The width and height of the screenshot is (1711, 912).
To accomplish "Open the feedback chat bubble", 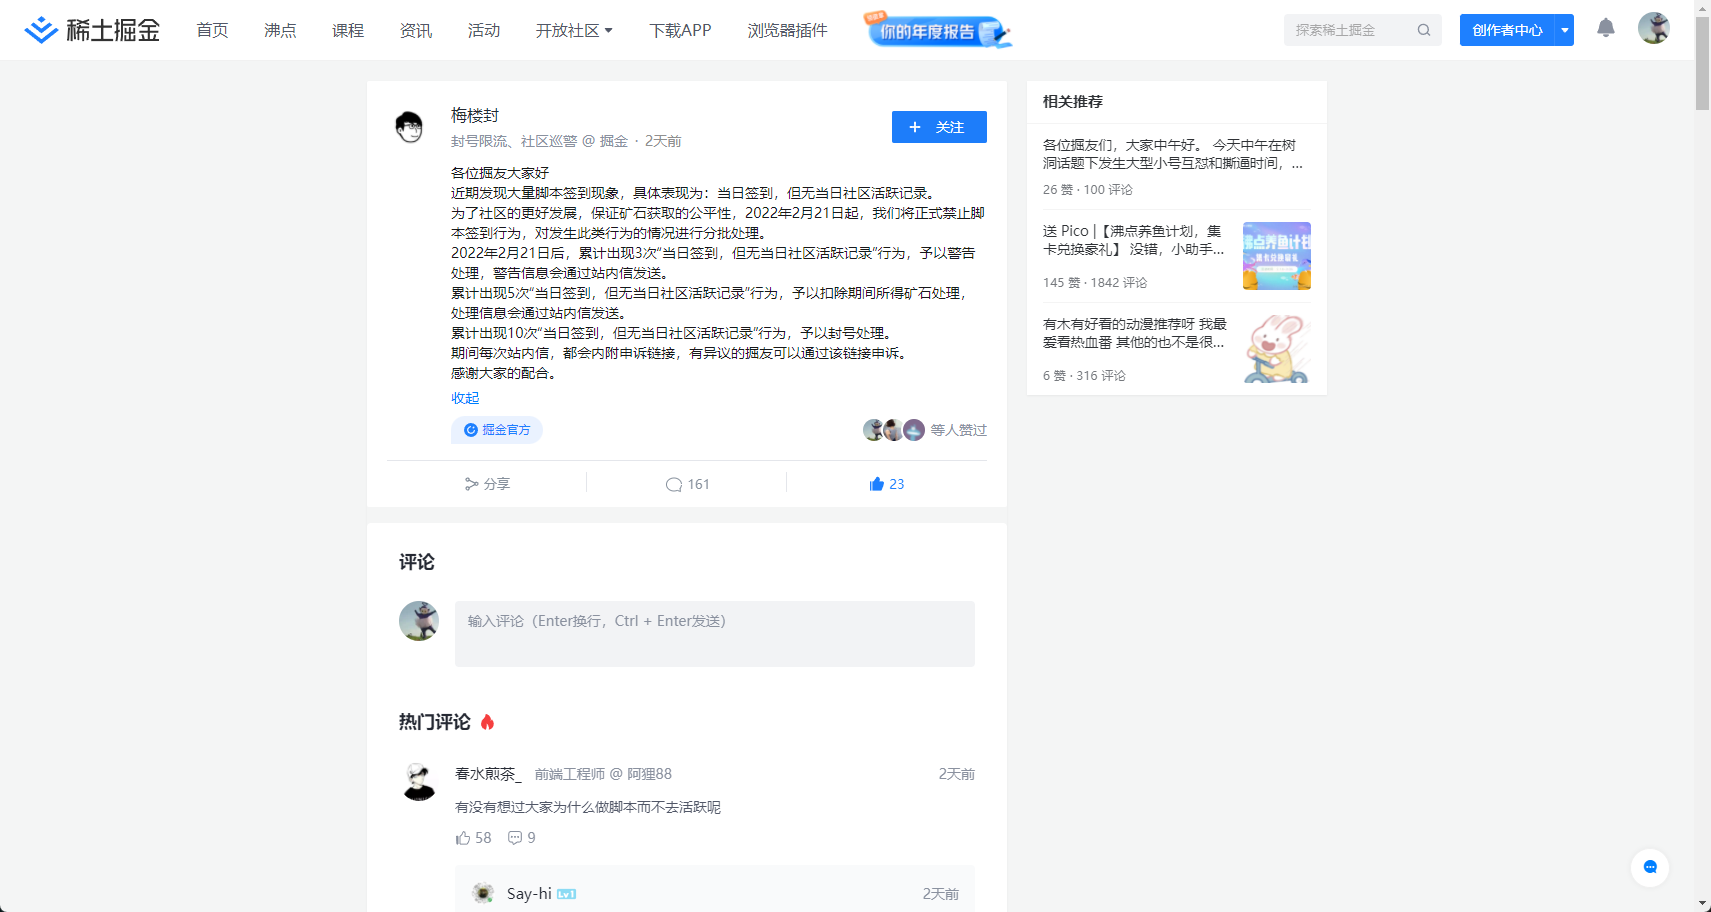I will point(1650,868).
